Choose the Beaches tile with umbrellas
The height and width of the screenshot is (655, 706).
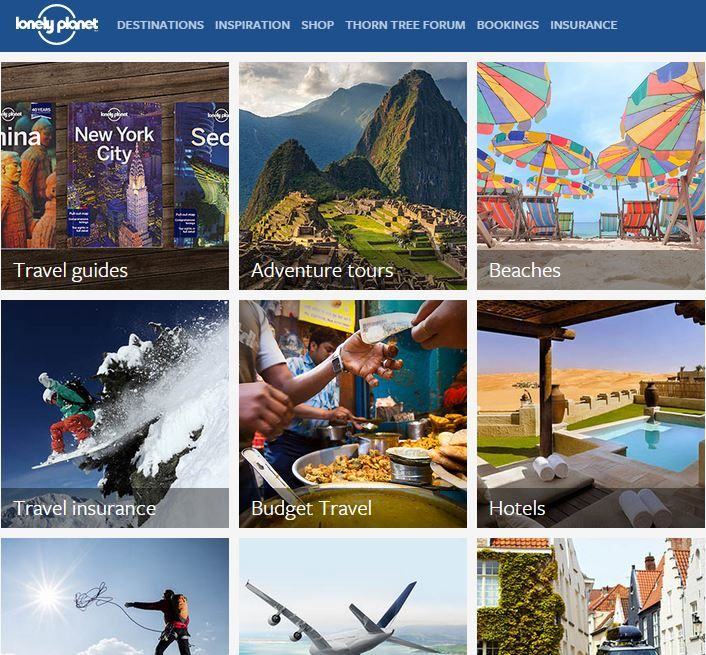pos(591,176)
